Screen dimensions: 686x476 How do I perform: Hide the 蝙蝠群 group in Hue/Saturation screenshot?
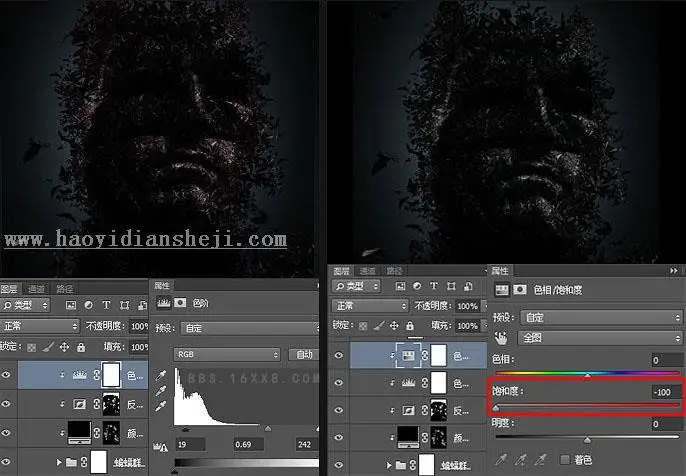[x=338, y=465]
